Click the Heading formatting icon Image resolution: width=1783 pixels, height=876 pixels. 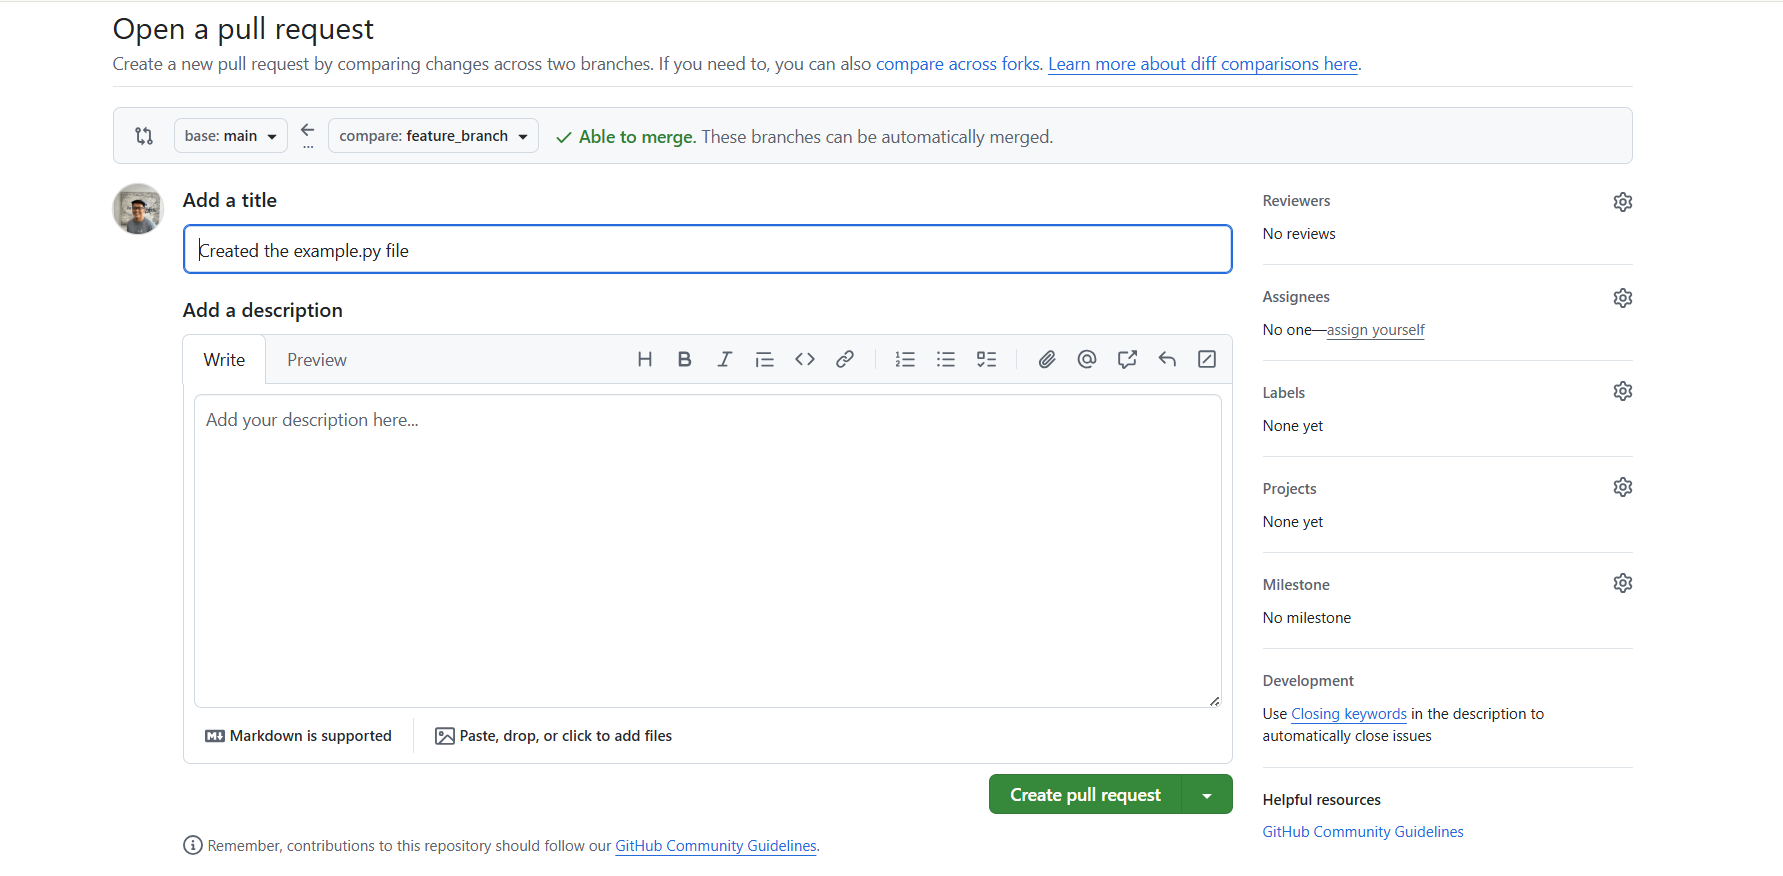click(645, 360)
